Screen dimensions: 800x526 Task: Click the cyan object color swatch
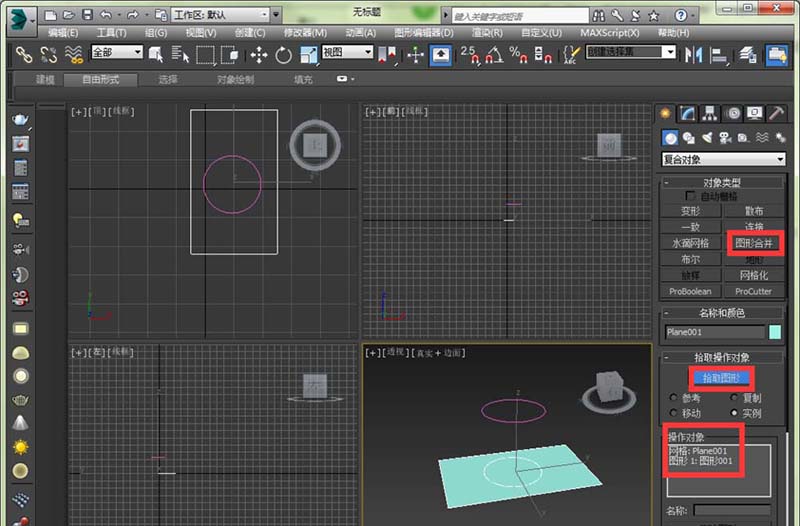[774, 333]
